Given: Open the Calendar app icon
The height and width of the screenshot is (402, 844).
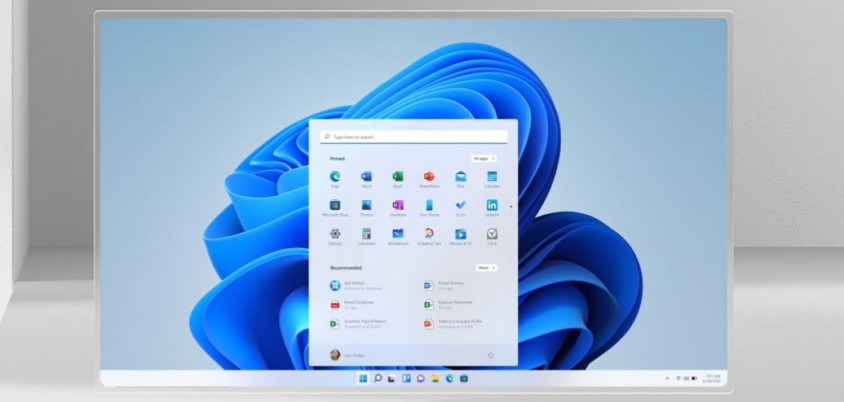Looking at the screenshot, I should tap(491, 177).
